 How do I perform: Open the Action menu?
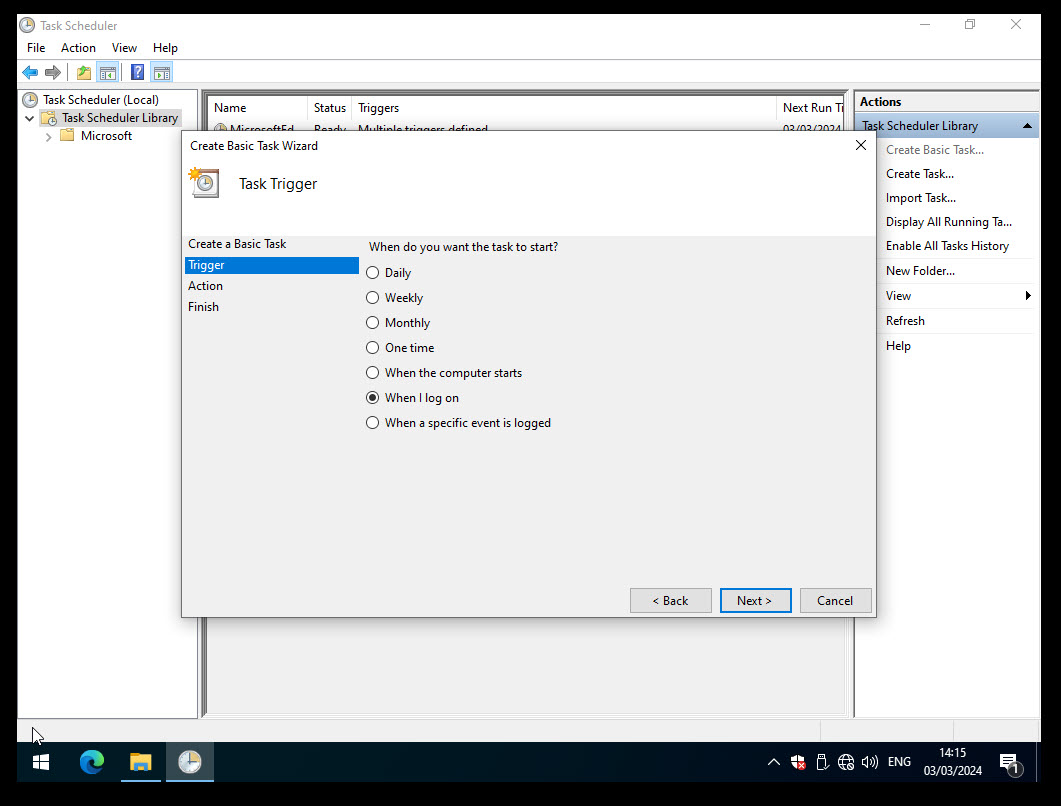pos(78,47)
